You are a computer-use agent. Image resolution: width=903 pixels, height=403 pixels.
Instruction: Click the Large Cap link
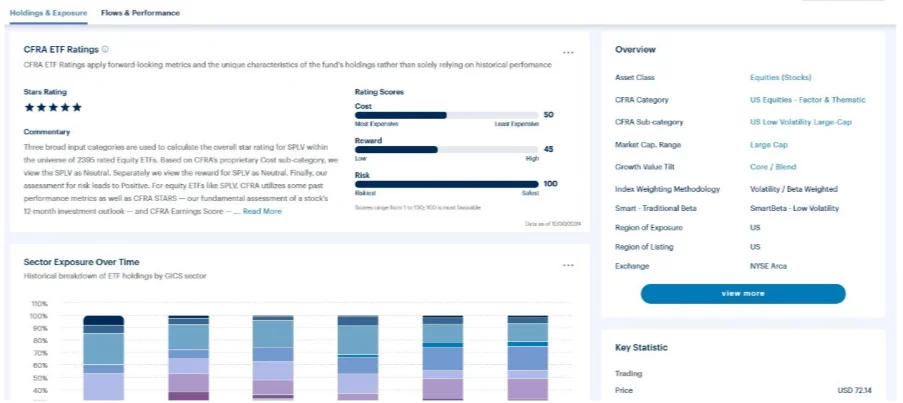point(769,145)
